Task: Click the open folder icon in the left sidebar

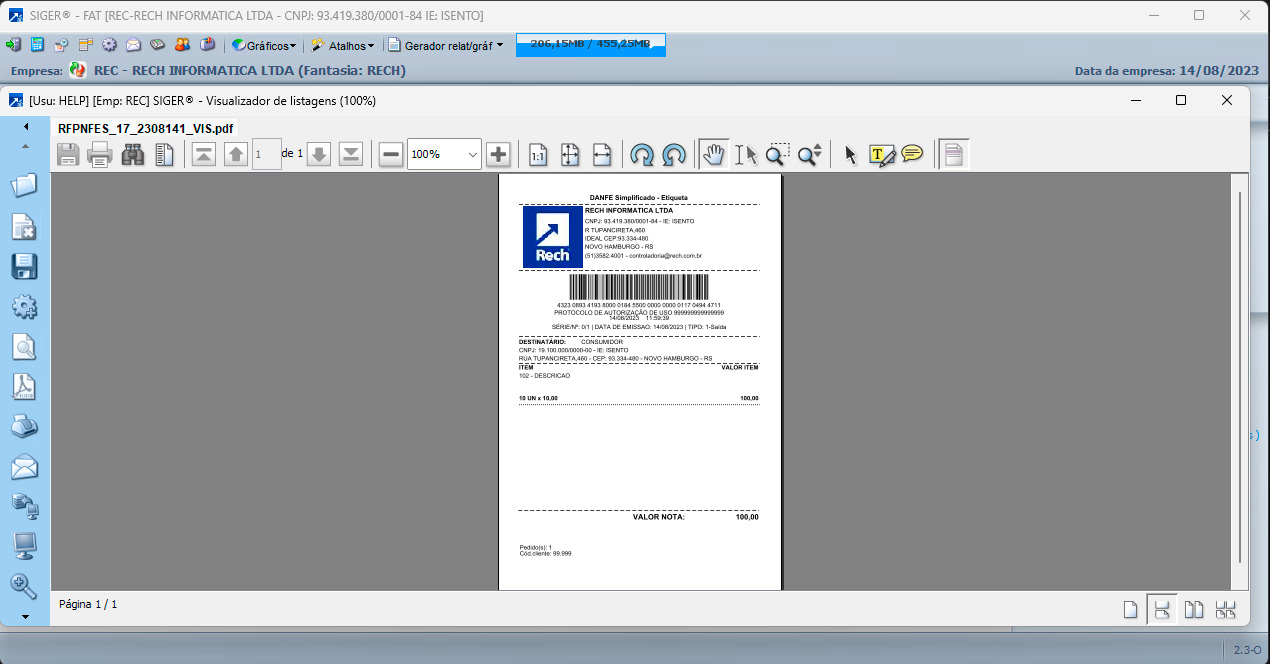Action: (x=24, y=185)
